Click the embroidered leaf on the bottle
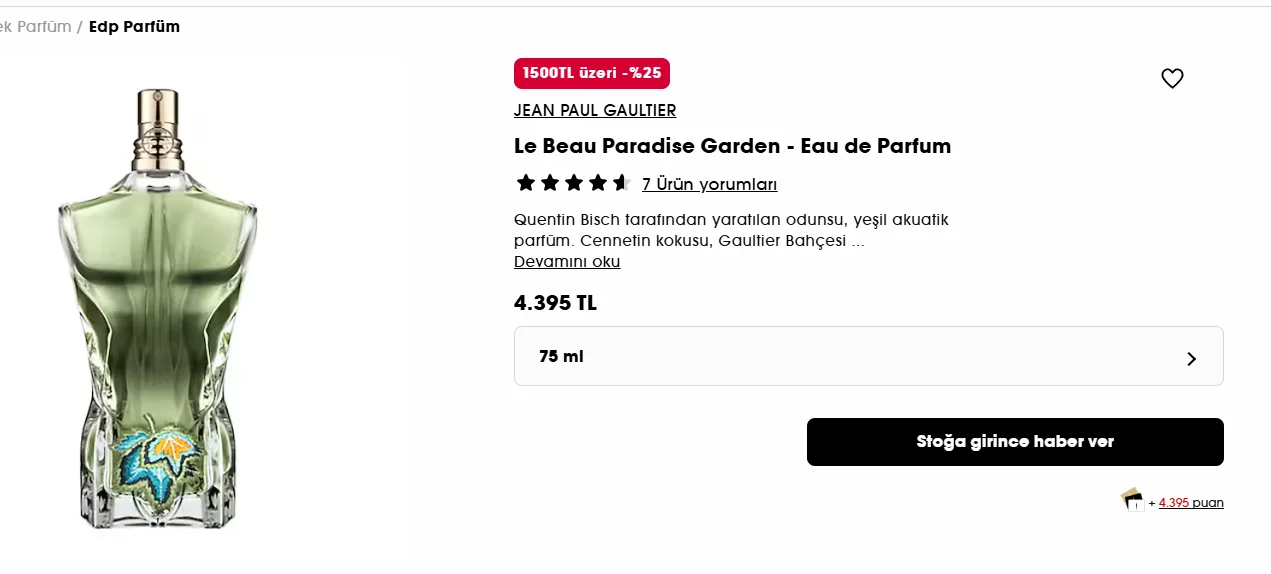The image size is (1271, 574). click(161, 461)
